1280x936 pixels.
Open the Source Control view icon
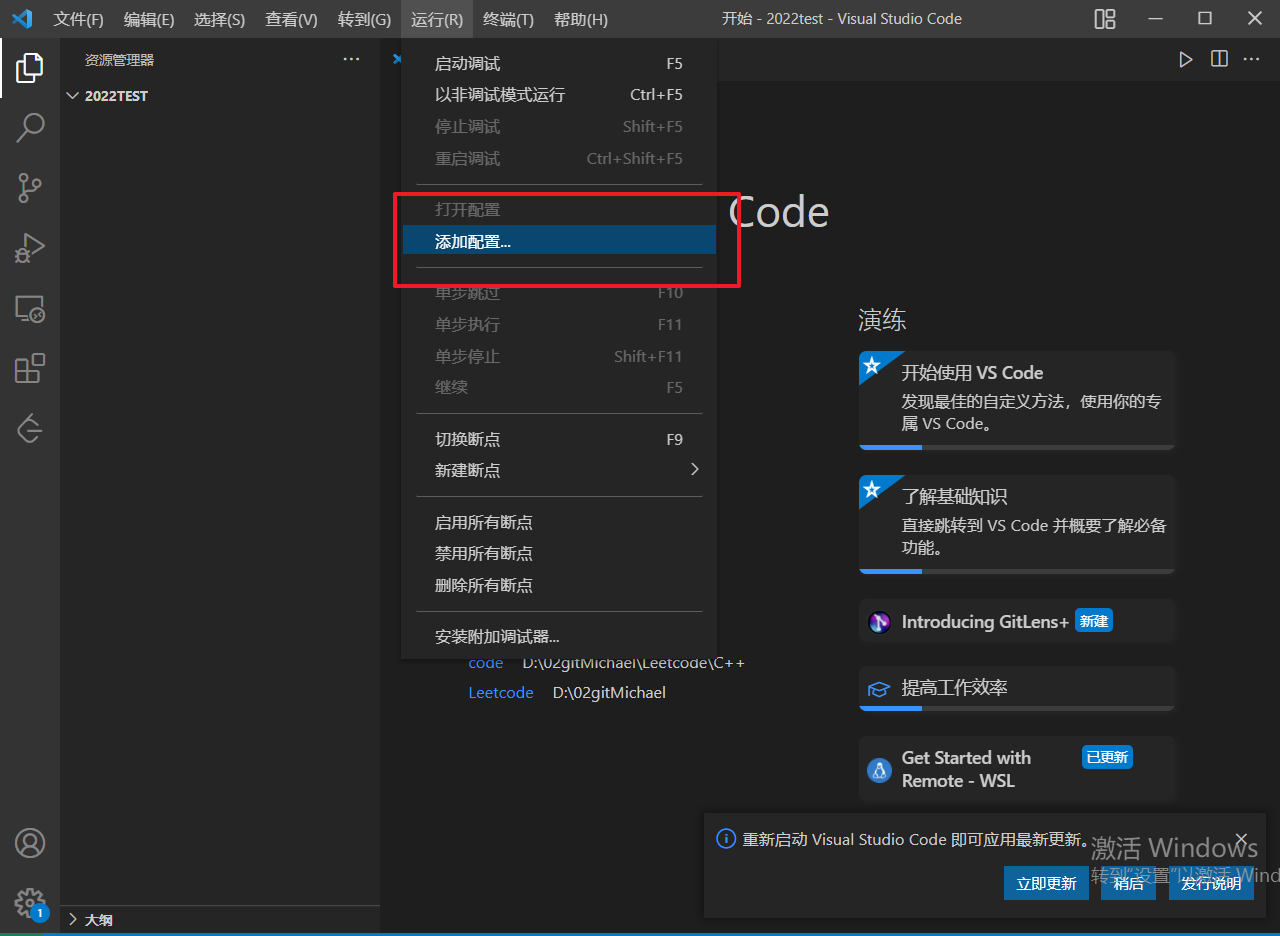[x=30, y=187]
